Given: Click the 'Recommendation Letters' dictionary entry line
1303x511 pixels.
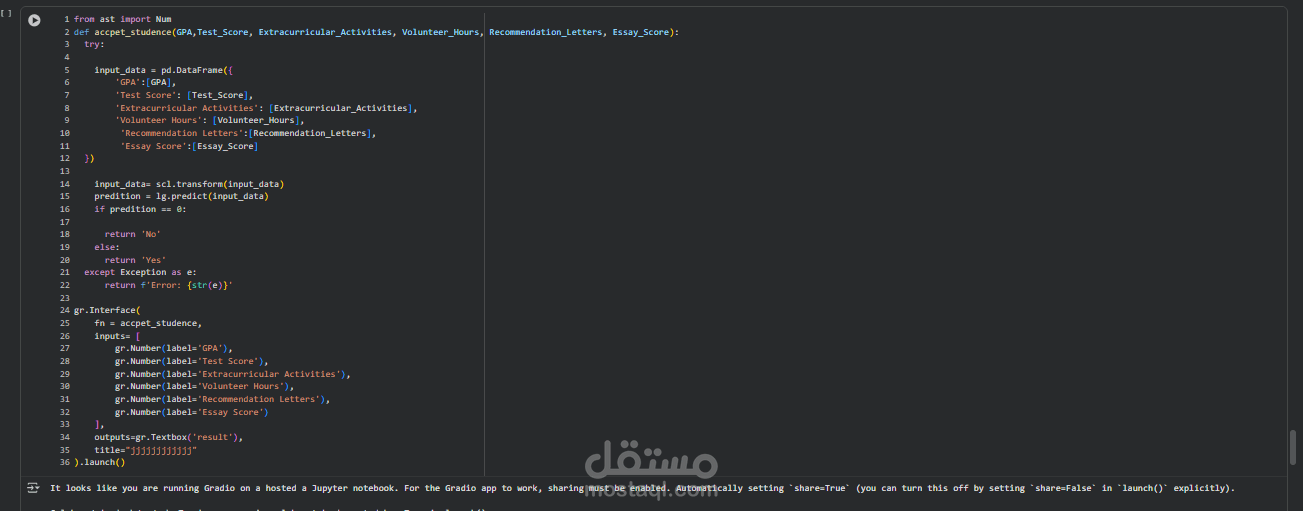Looking at the screenshot, I should tap(248, 133).
